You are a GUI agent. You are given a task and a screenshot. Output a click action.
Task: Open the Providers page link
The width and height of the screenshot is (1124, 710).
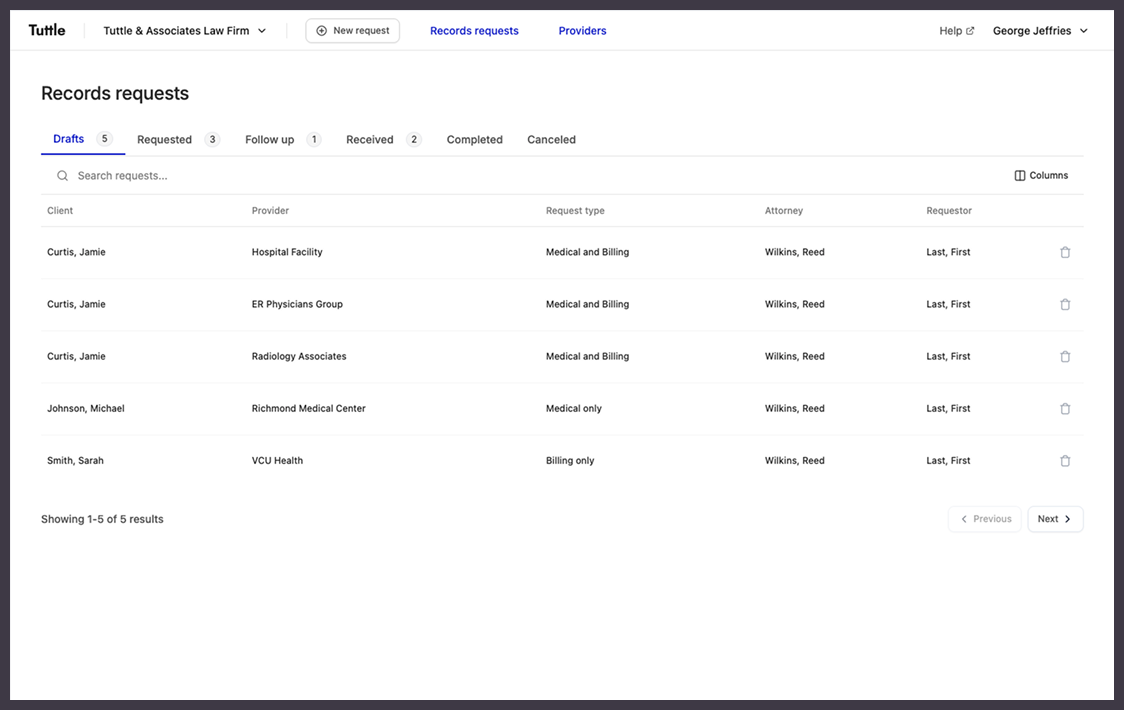click(x=582, y=31)
